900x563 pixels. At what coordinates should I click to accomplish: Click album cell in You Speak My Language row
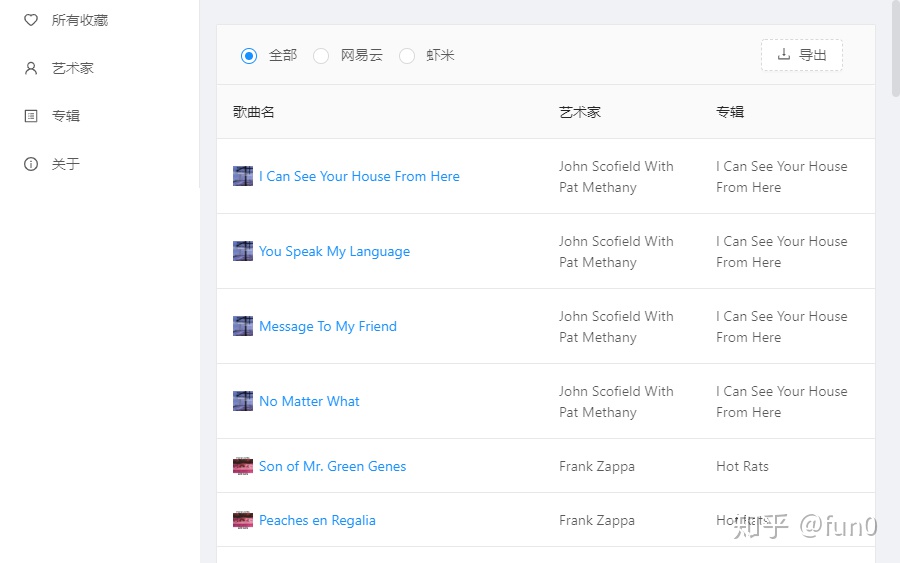click(x=782, y=251)
